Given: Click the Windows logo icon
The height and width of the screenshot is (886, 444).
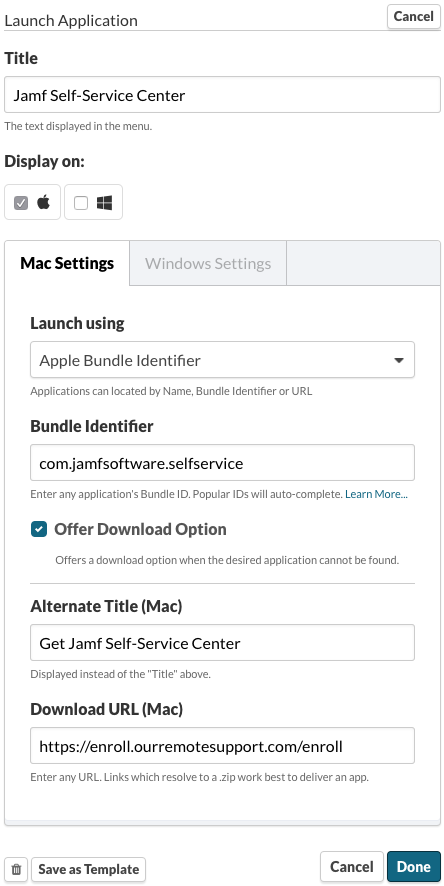Looking at the screenshot, I should pos(104,202).
